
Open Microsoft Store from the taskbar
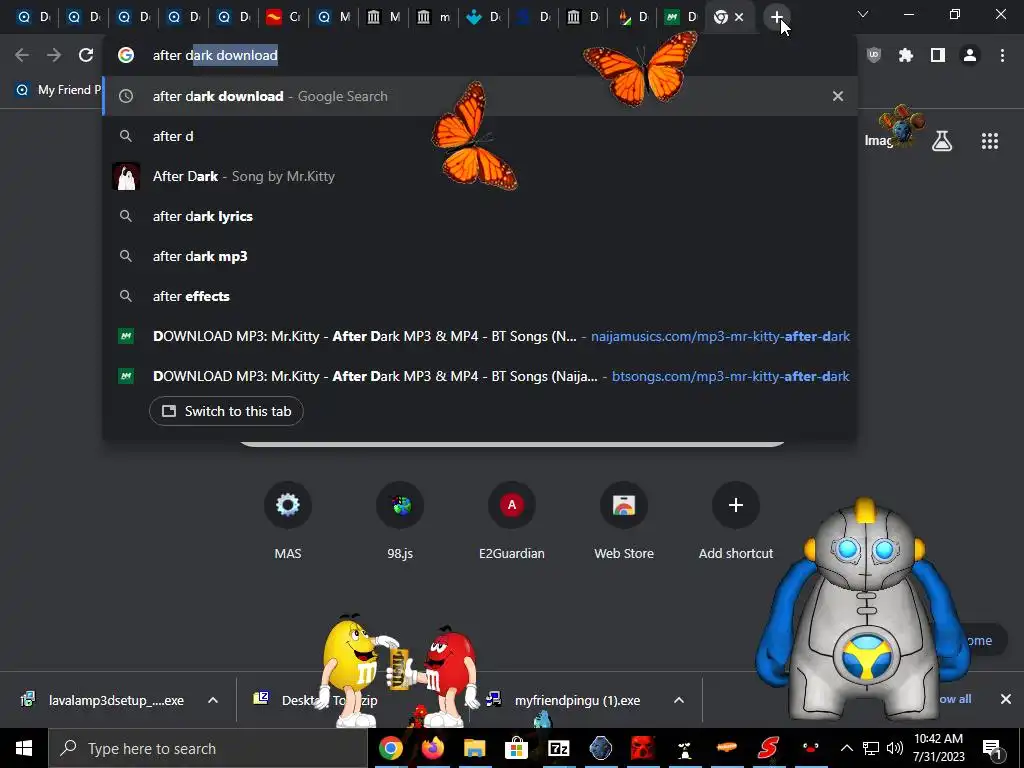516,748
